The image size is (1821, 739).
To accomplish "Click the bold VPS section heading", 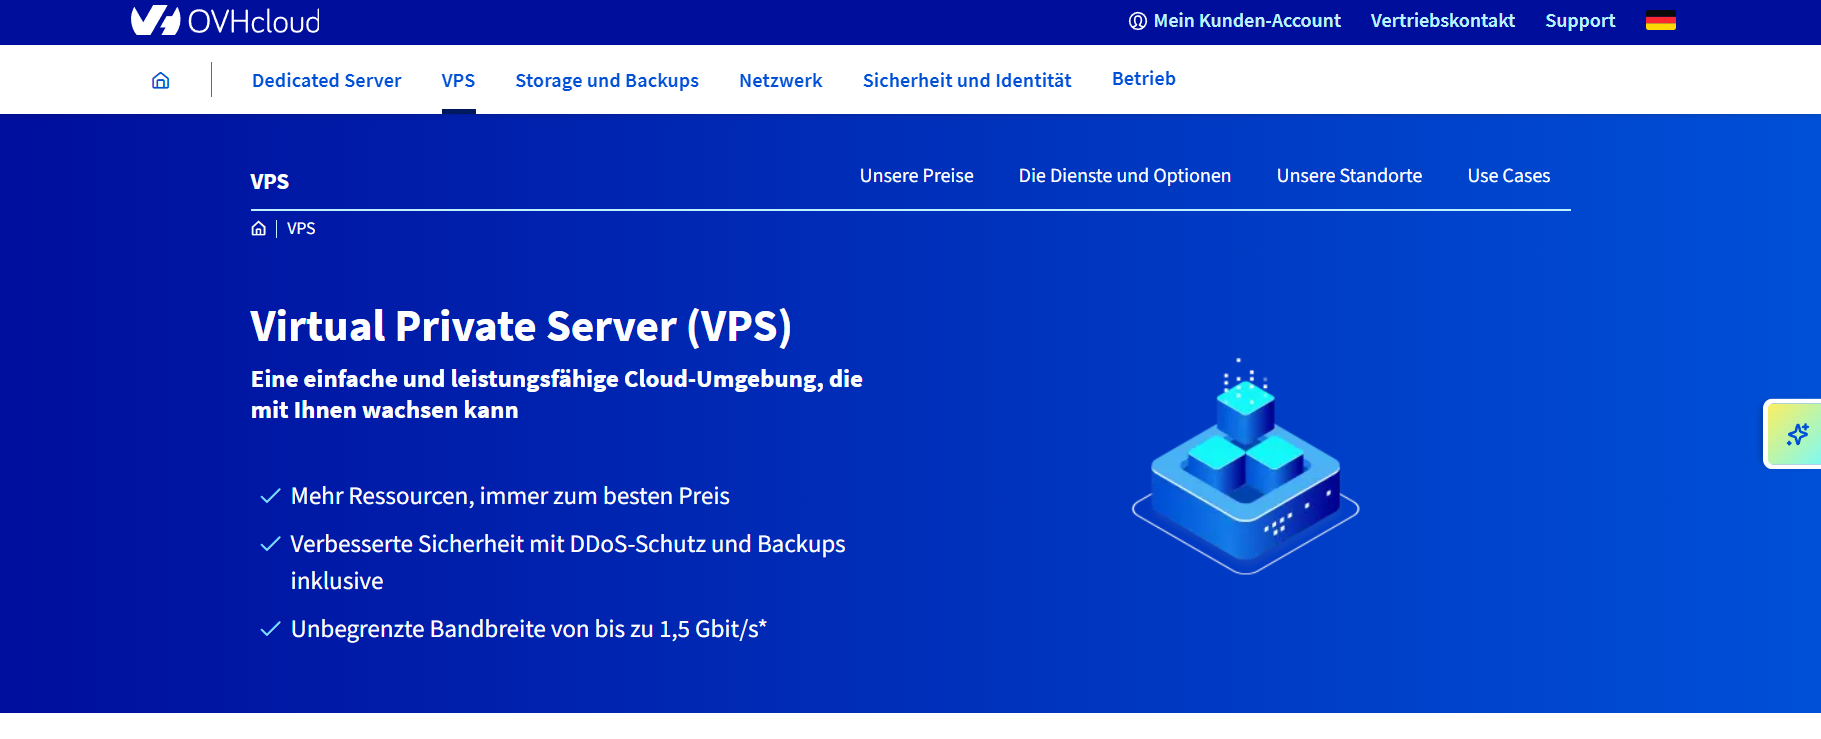I will click(269, 181).
